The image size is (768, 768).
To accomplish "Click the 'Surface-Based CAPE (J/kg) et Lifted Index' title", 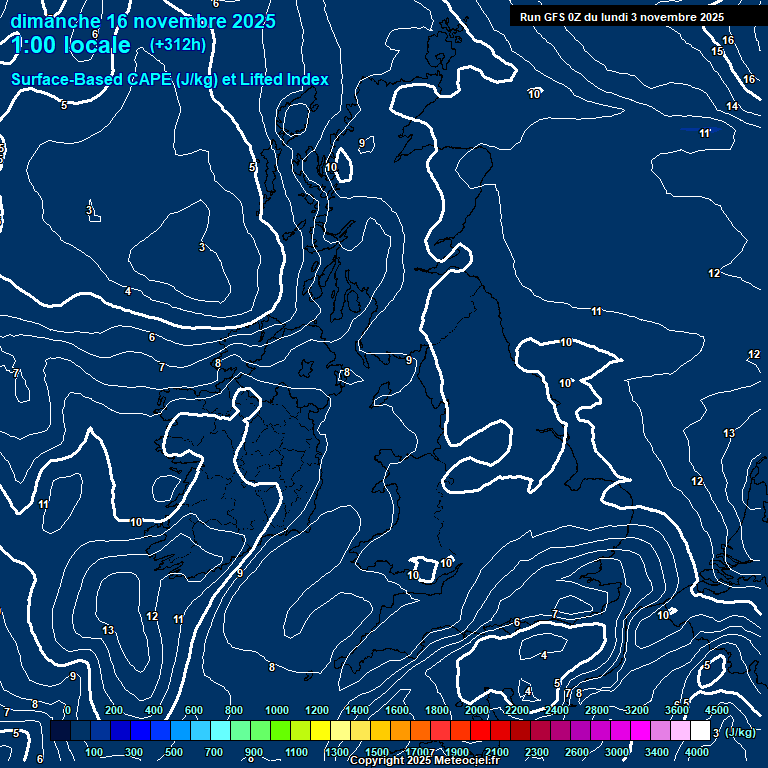I will (x=169, y=79).
